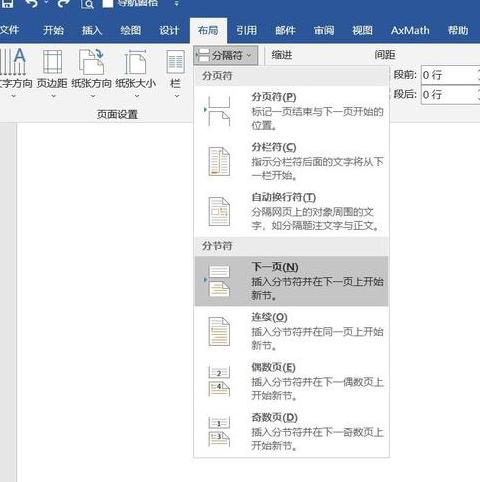
Task: Toggle the 导航窗格 checkbox in the quick access toolbar
Action: click(108, 3)
